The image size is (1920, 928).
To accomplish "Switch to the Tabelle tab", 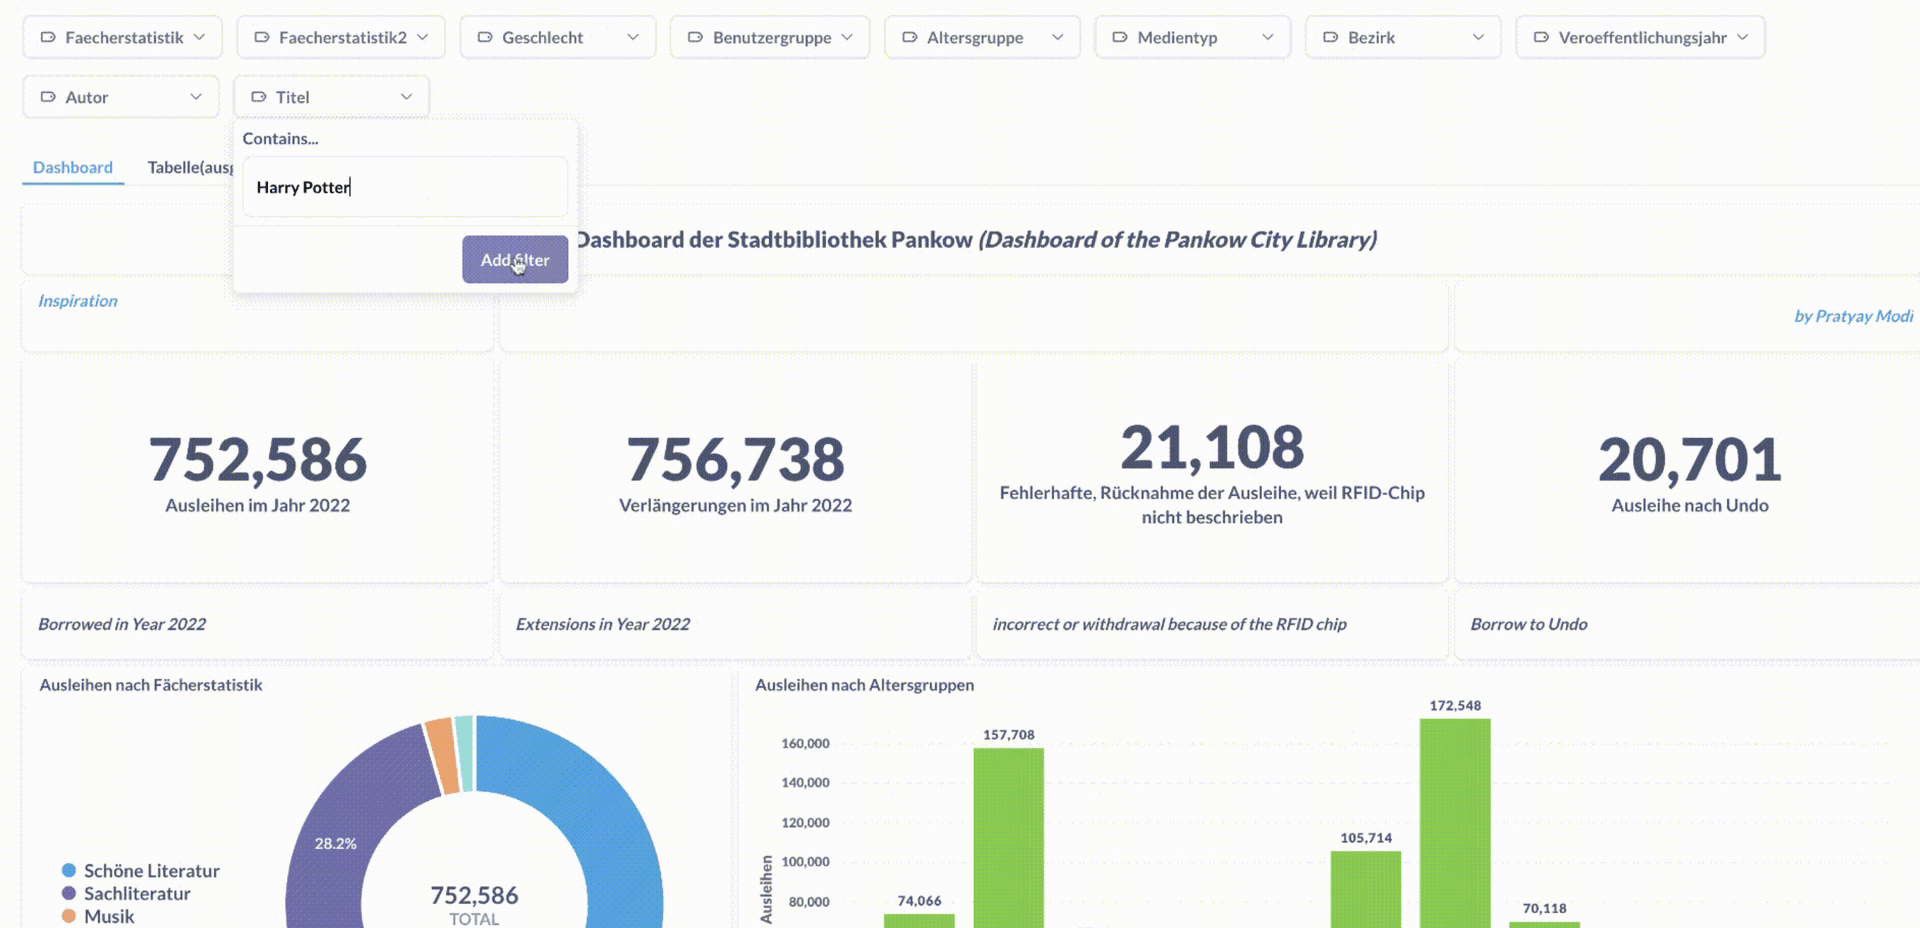I will click(190, 167).
